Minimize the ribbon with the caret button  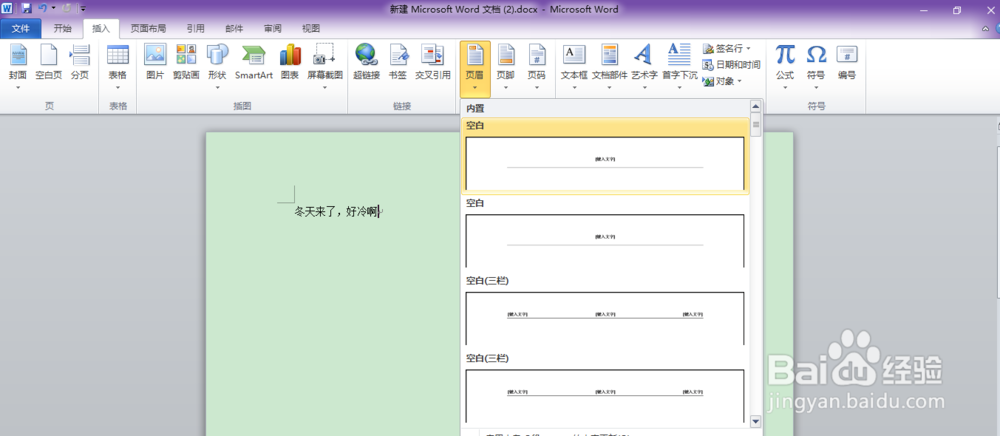987,29
